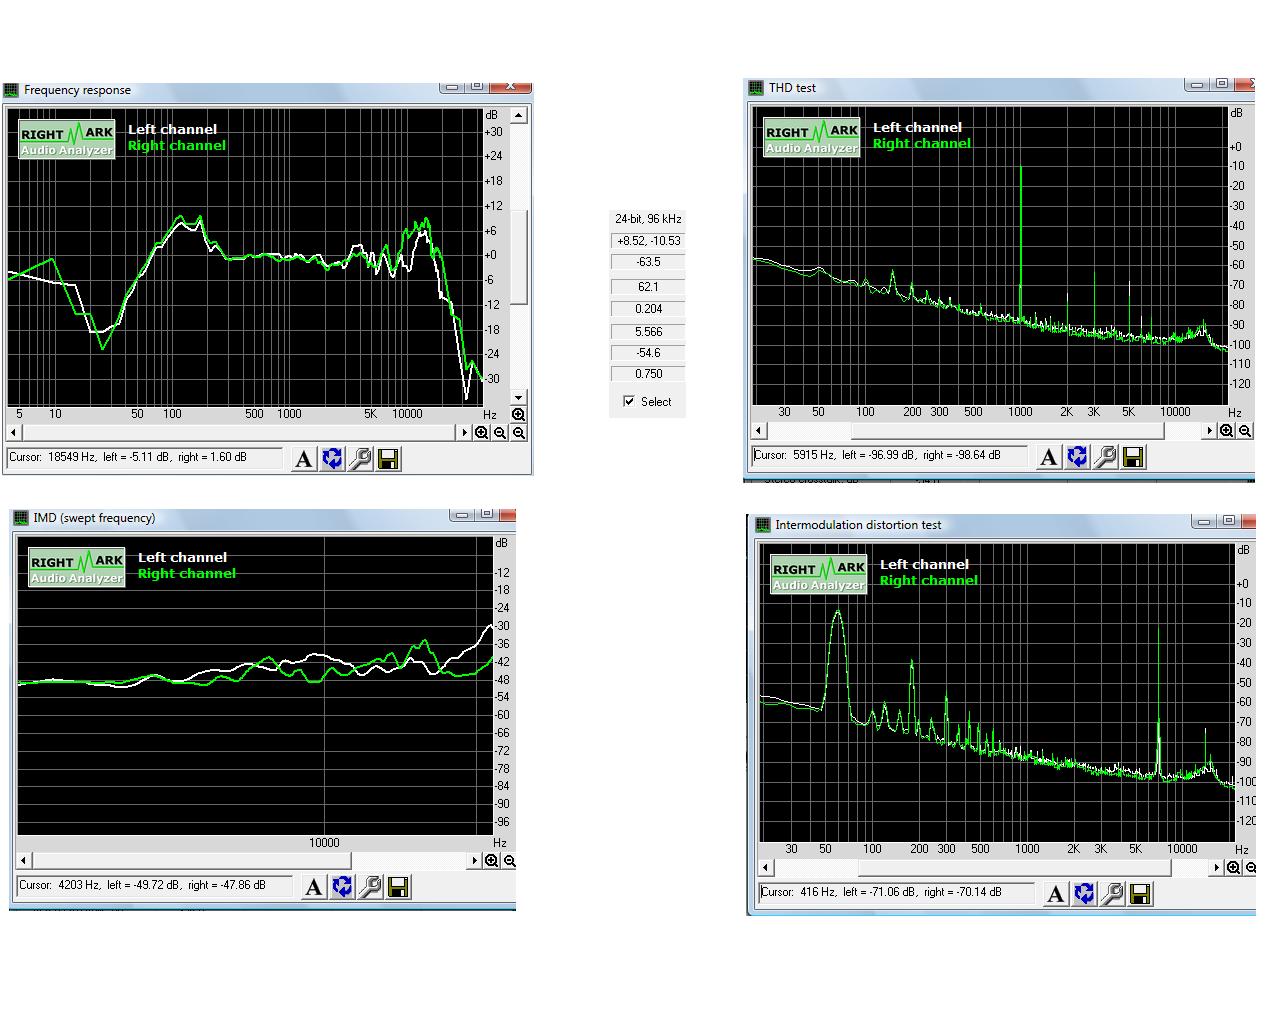
Task: Click the '62.1' value
Action: 648,287
